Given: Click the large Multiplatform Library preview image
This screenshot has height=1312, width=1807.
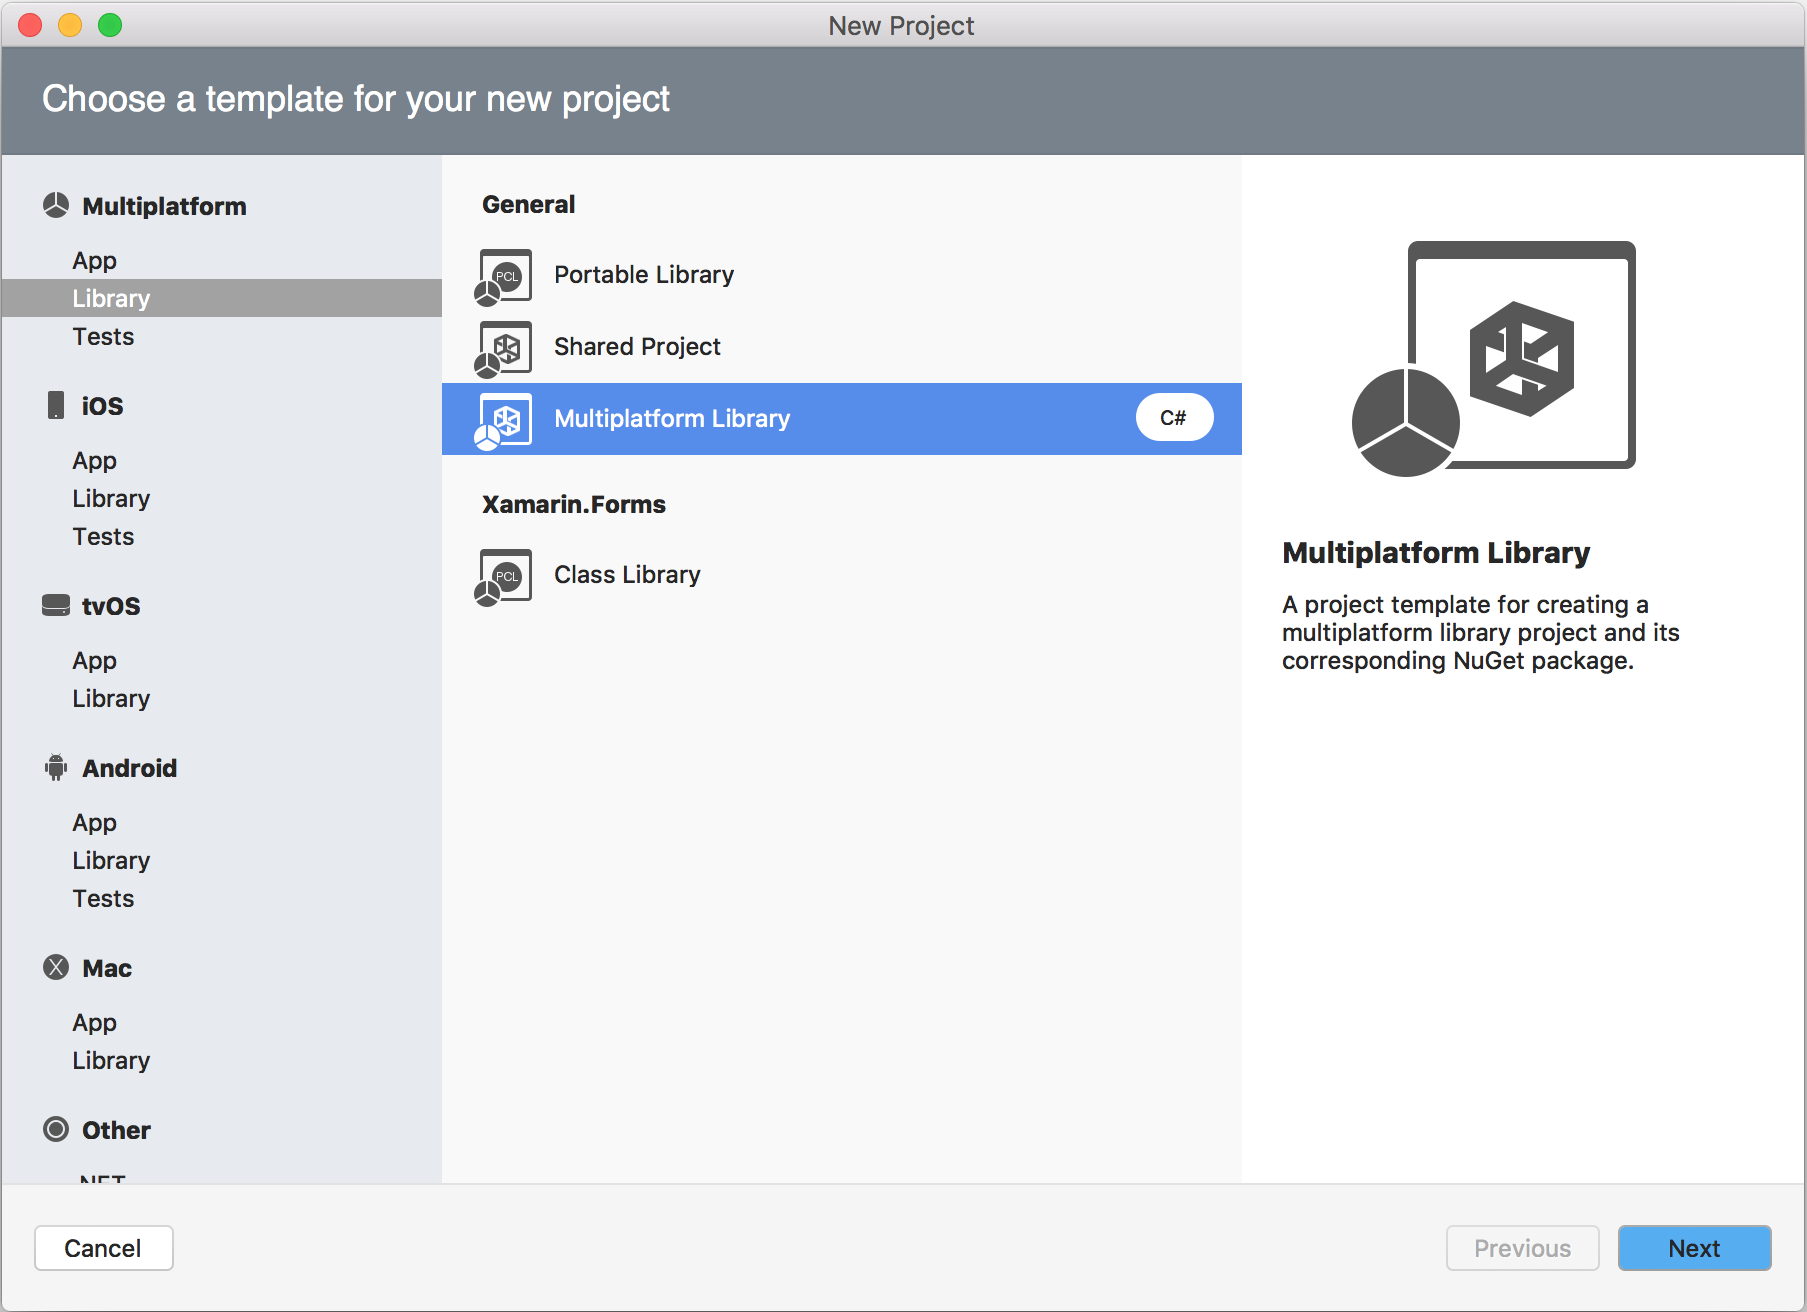Looking at the screenshot, I should pyautogui.click(x=1494, y=358).
